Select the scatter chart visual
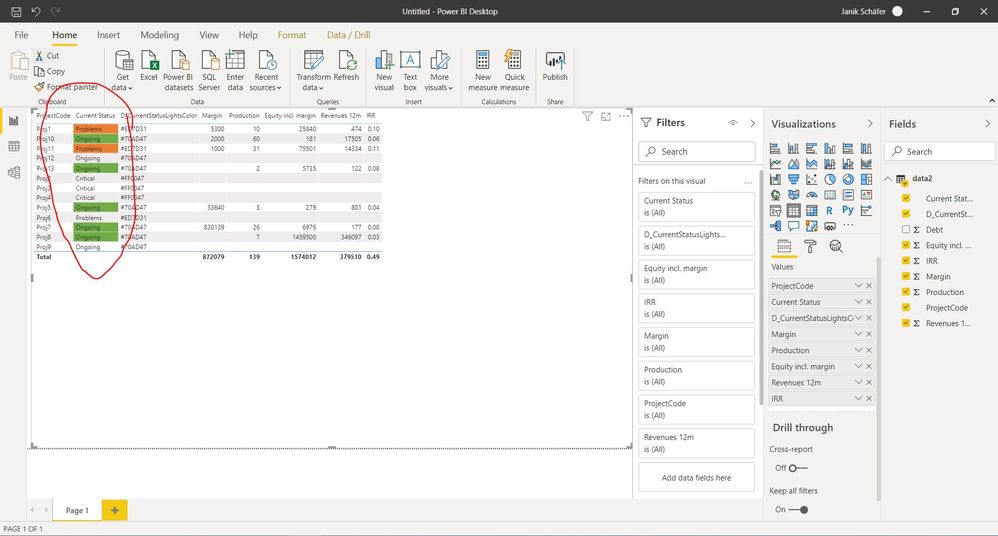This screenshot has height=536, width=998. (812, 180)
